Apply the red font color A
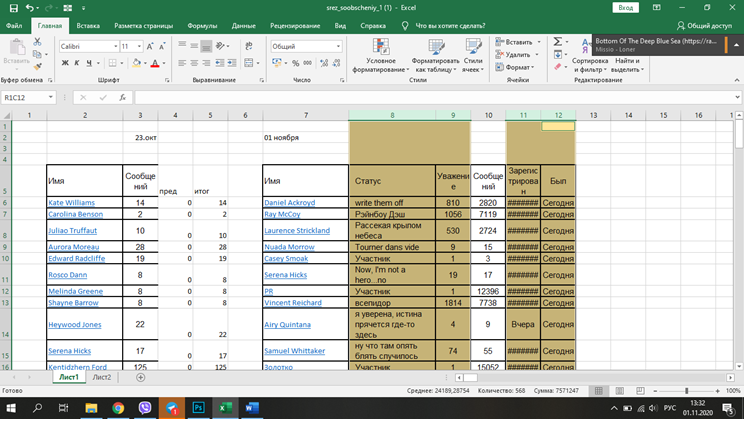This screenshot has height=421, width=744. [155, 63]
